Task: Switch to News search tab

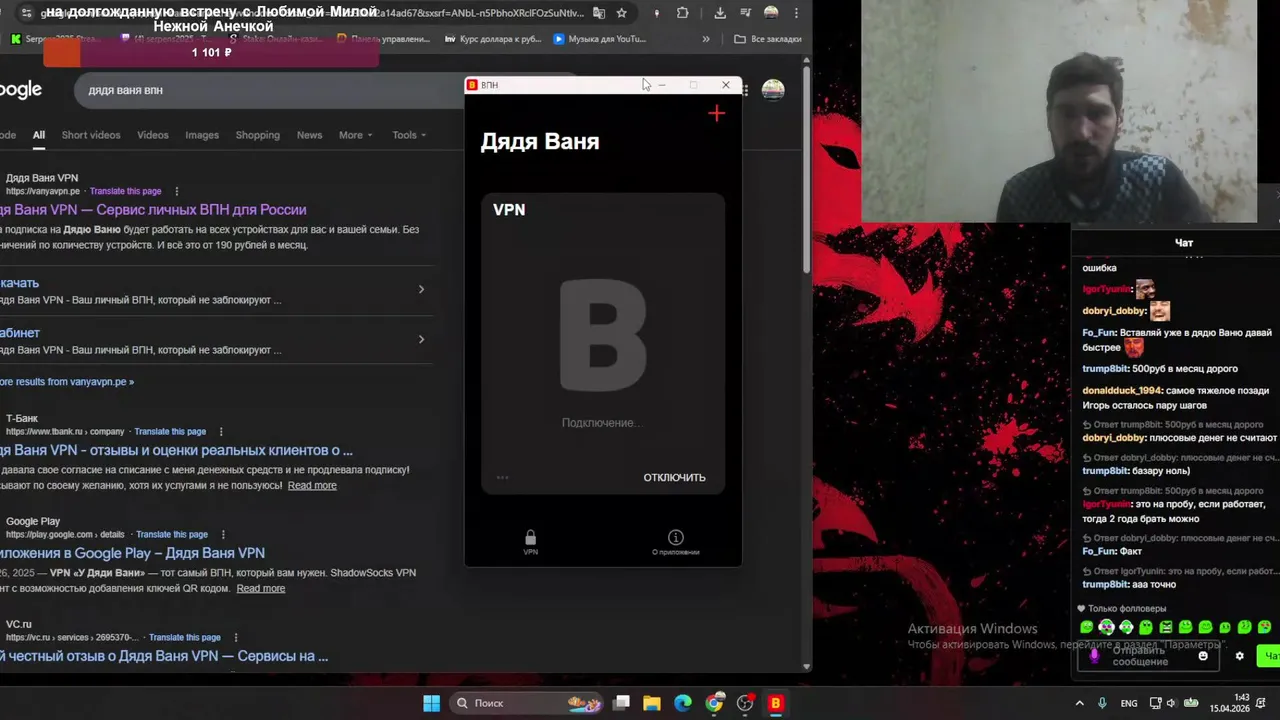Action: click(309, 135)
